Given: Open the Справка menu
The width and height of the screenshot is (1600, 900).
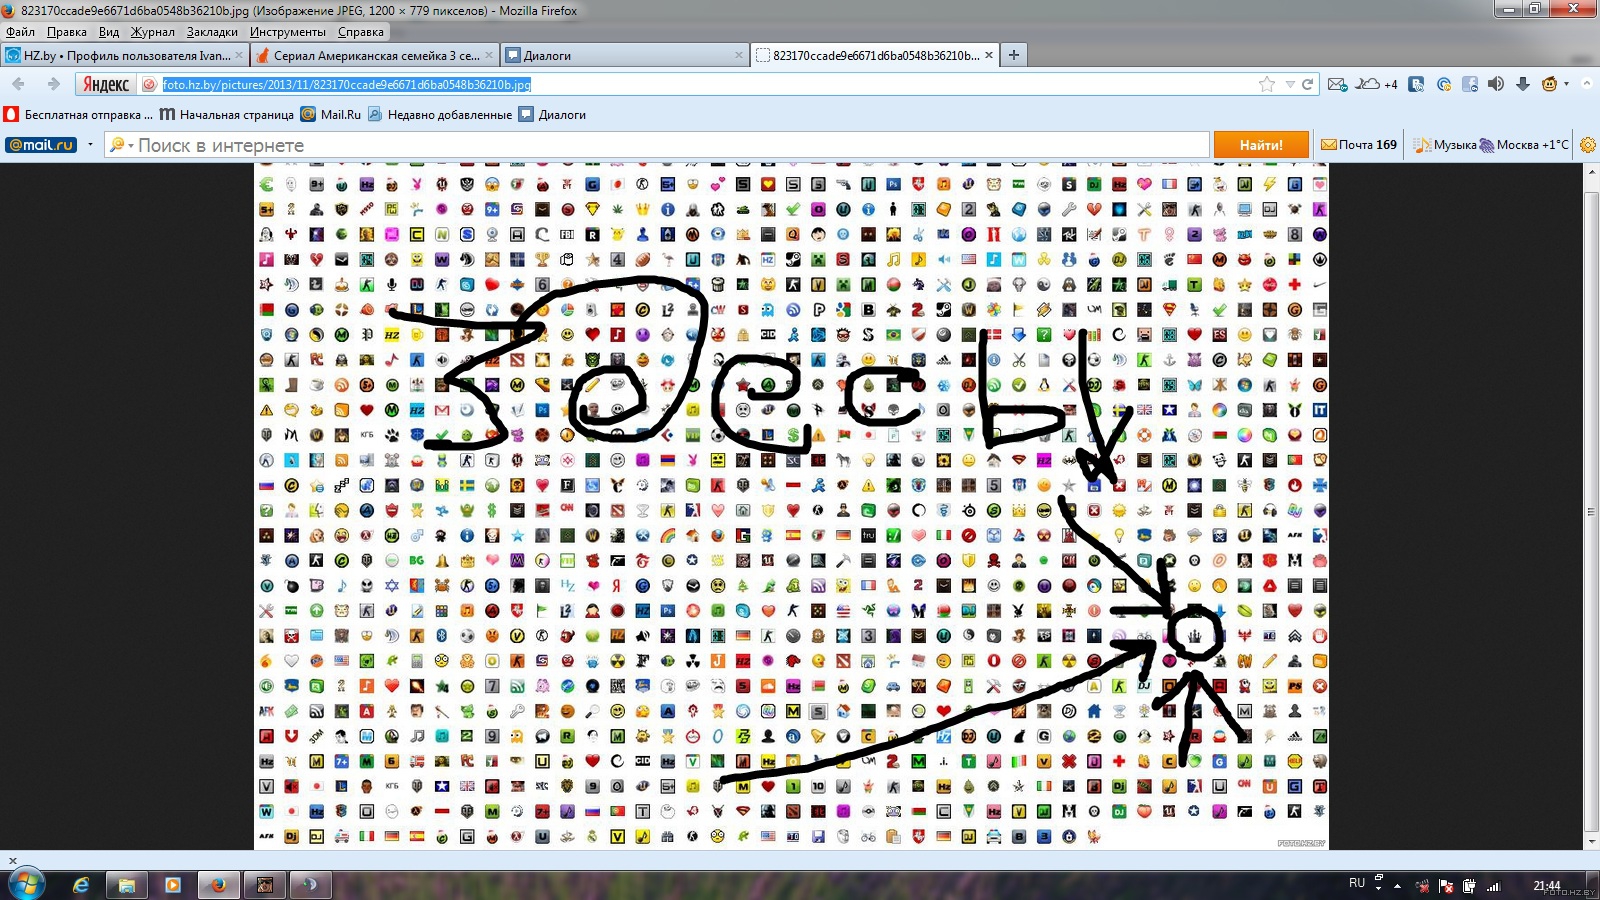Looking at the screenshot, I should pos(361,32).
